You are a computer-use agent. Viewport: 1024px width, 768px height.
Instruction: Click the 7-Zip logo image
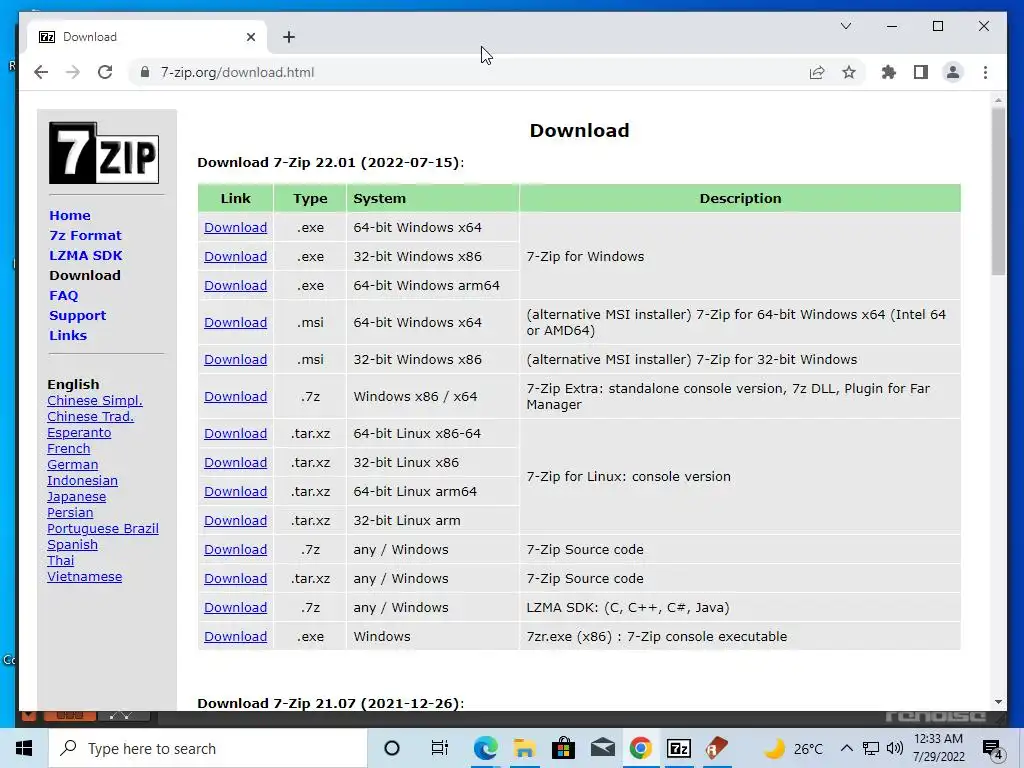pyautogui.click(x=104, y=153)
